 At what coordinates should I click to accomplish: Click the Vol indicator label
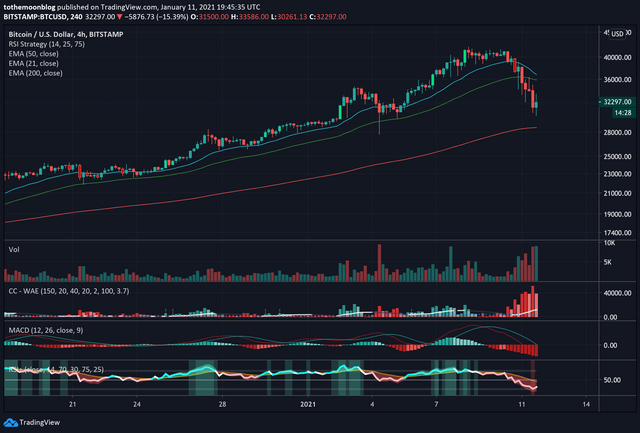click(14, 249)
